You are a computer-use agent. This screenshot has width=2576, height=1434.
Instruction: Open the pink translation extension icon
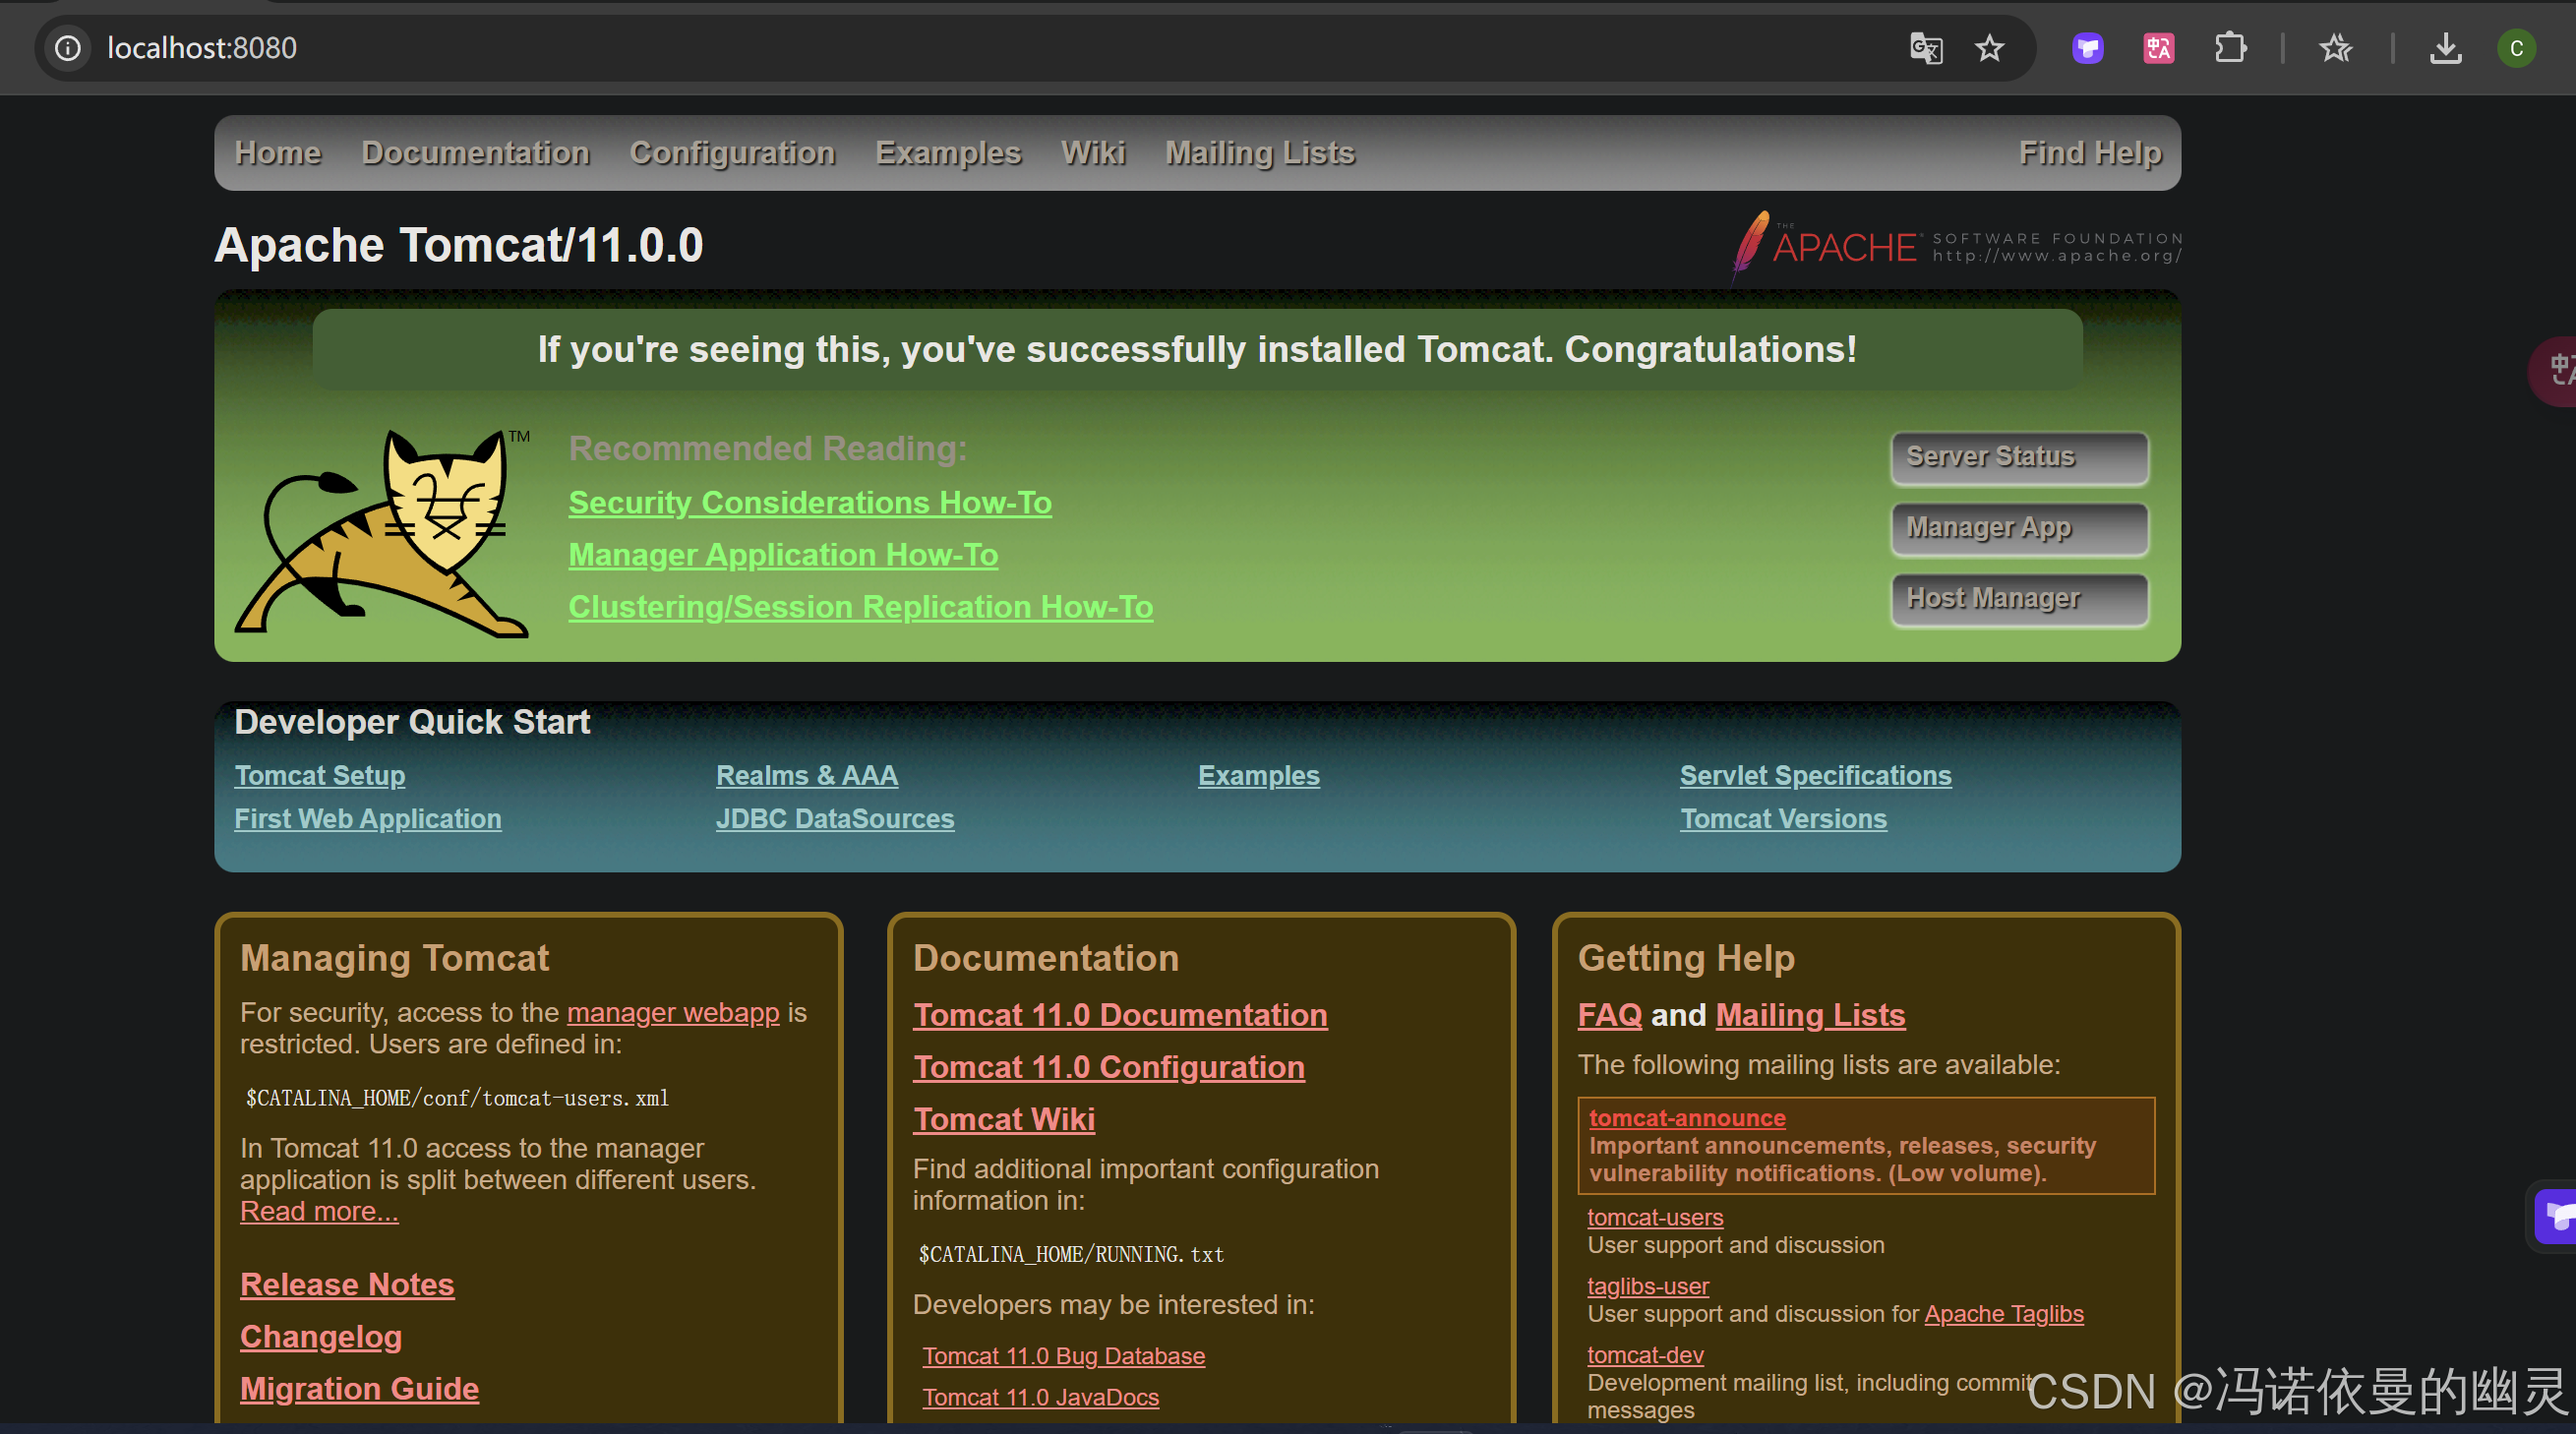pos(2158,47)
